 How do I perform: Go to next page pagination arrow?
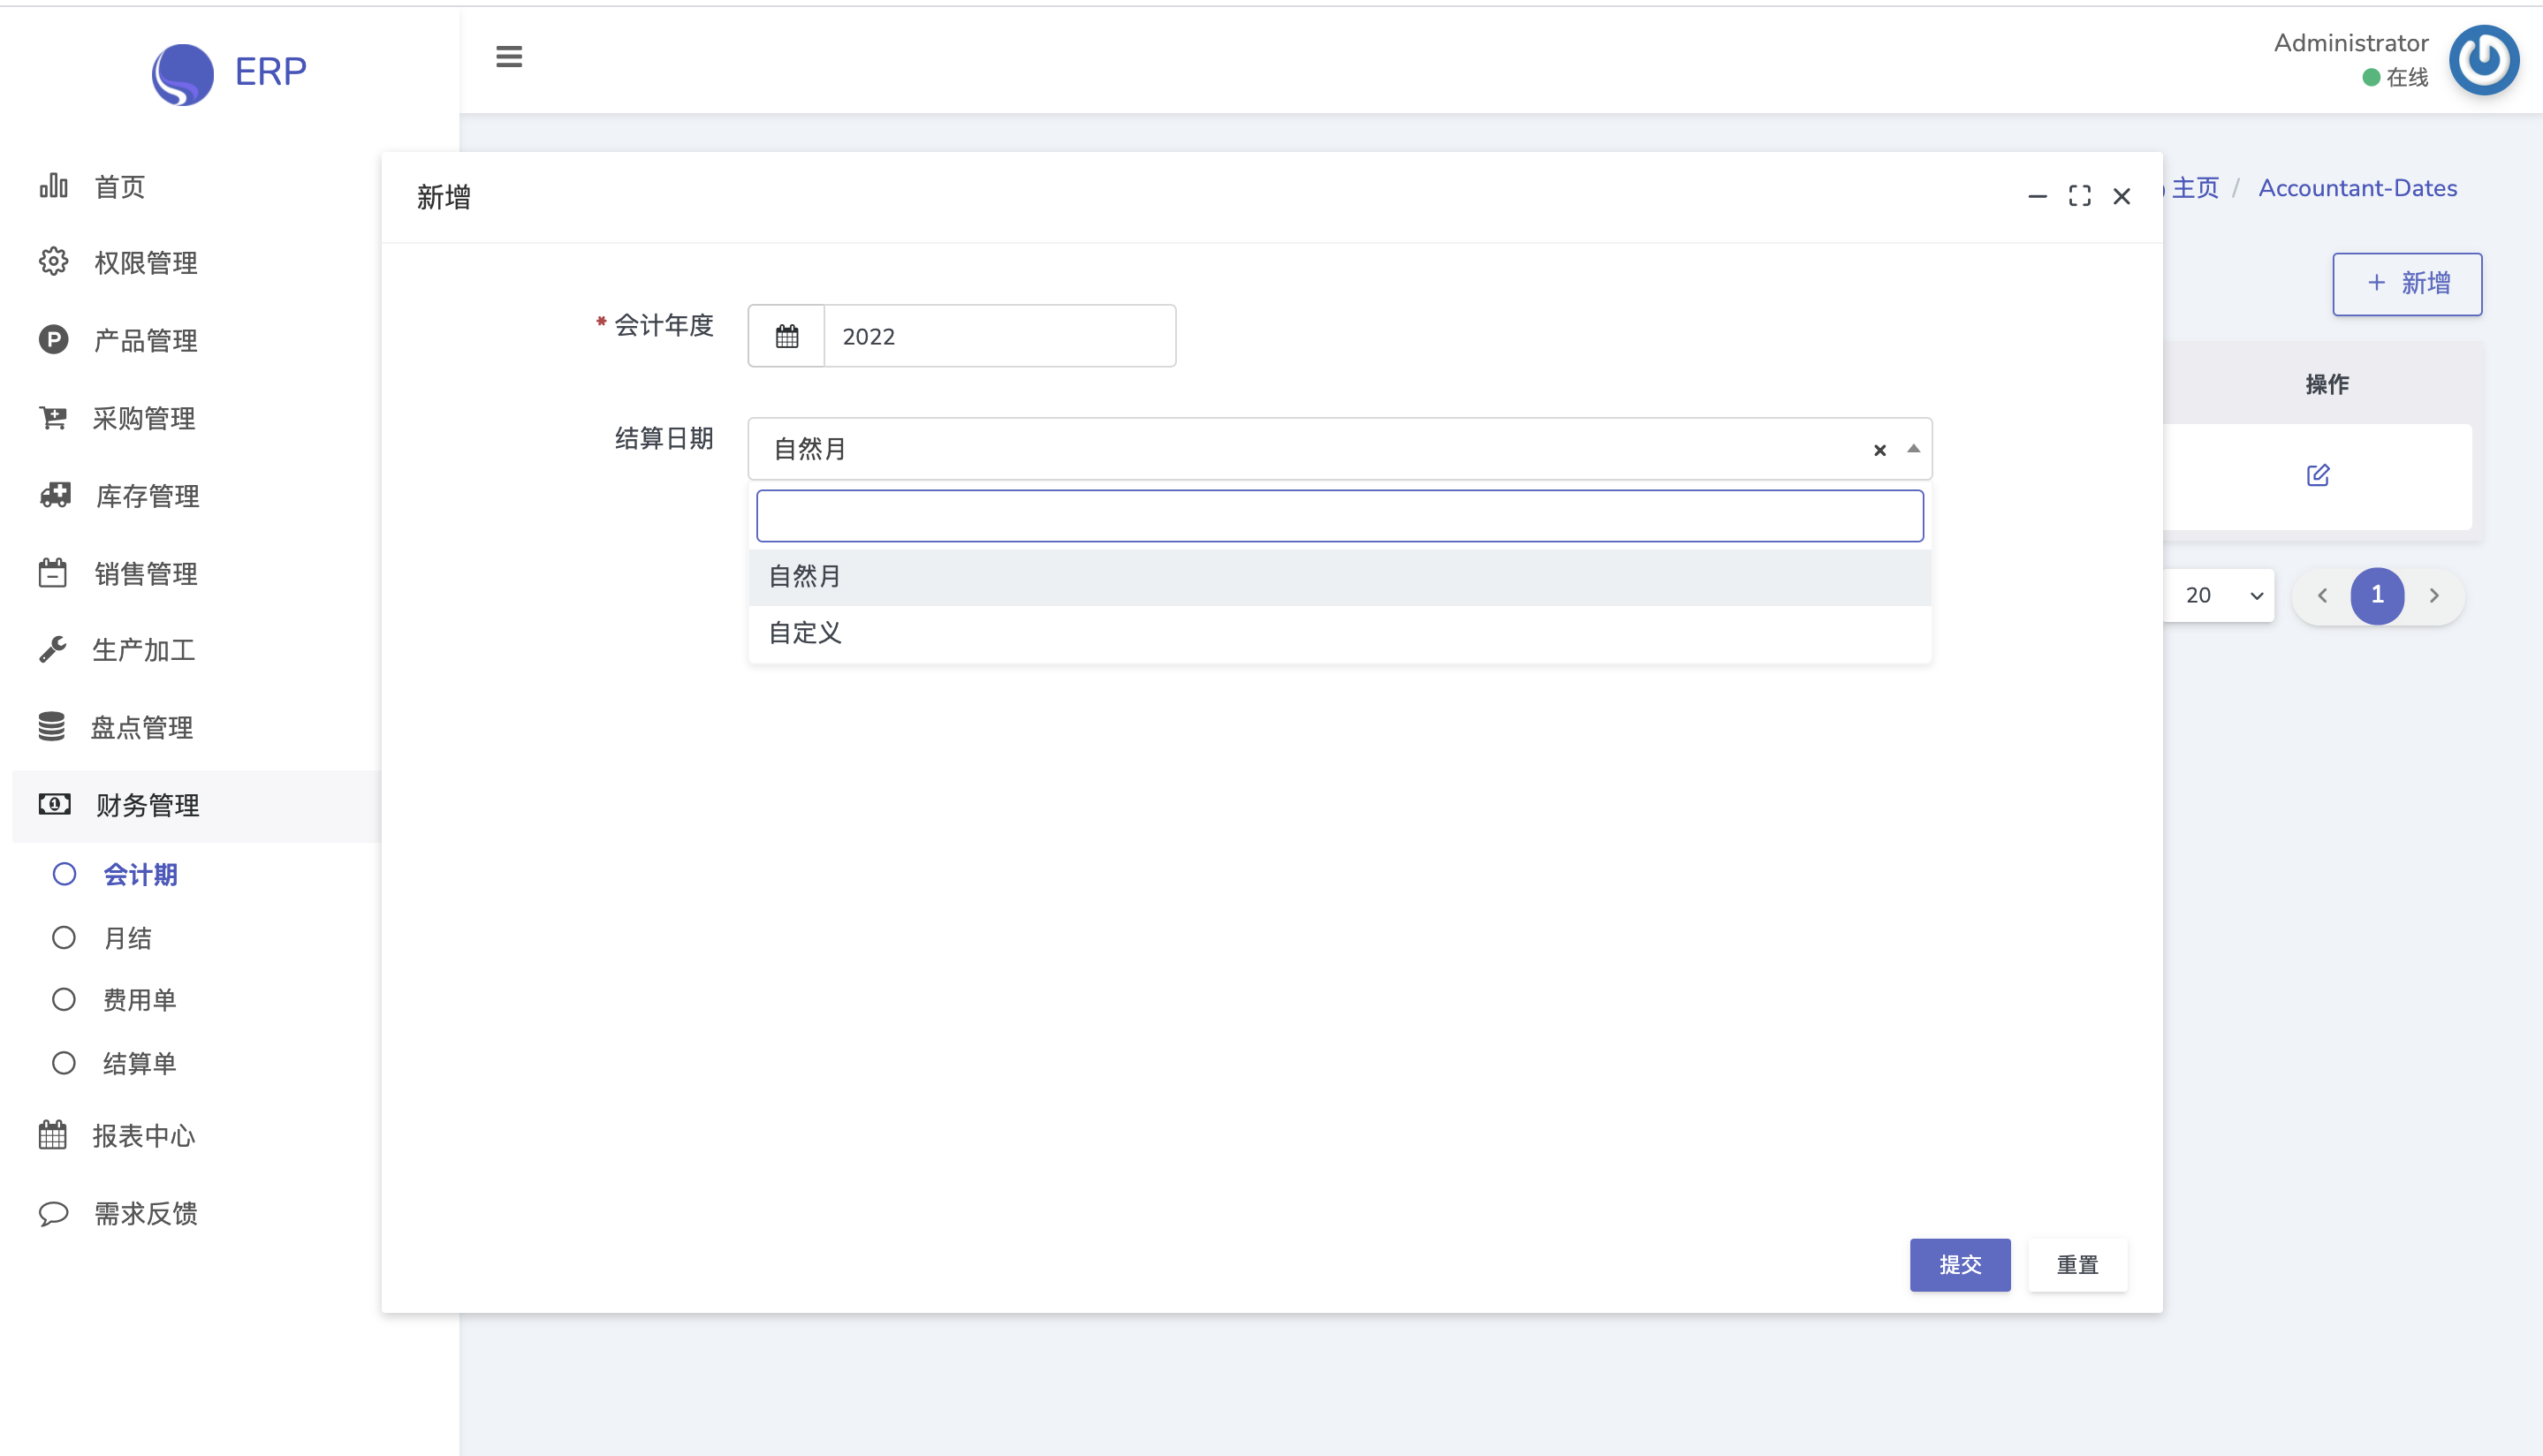(2434, 596)
